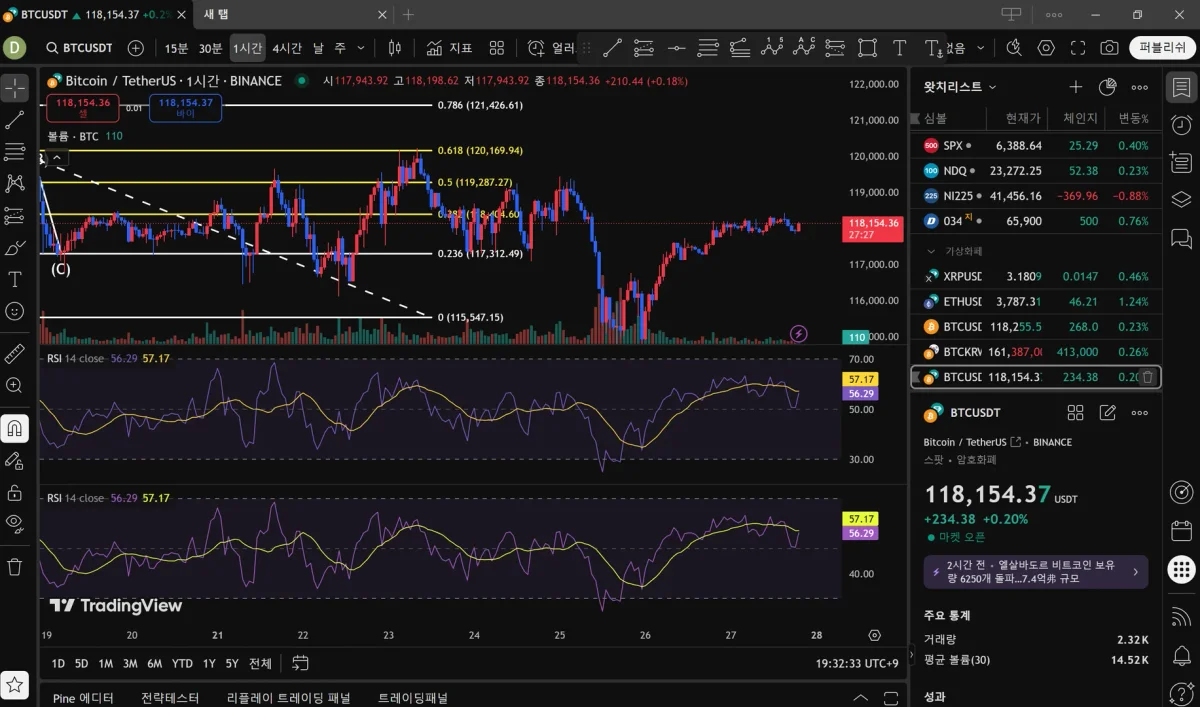This screenshot has height=707, width=1200.
Task: Expand the timeframe interval dropdown chevron
Action: (x=361, y=48)
